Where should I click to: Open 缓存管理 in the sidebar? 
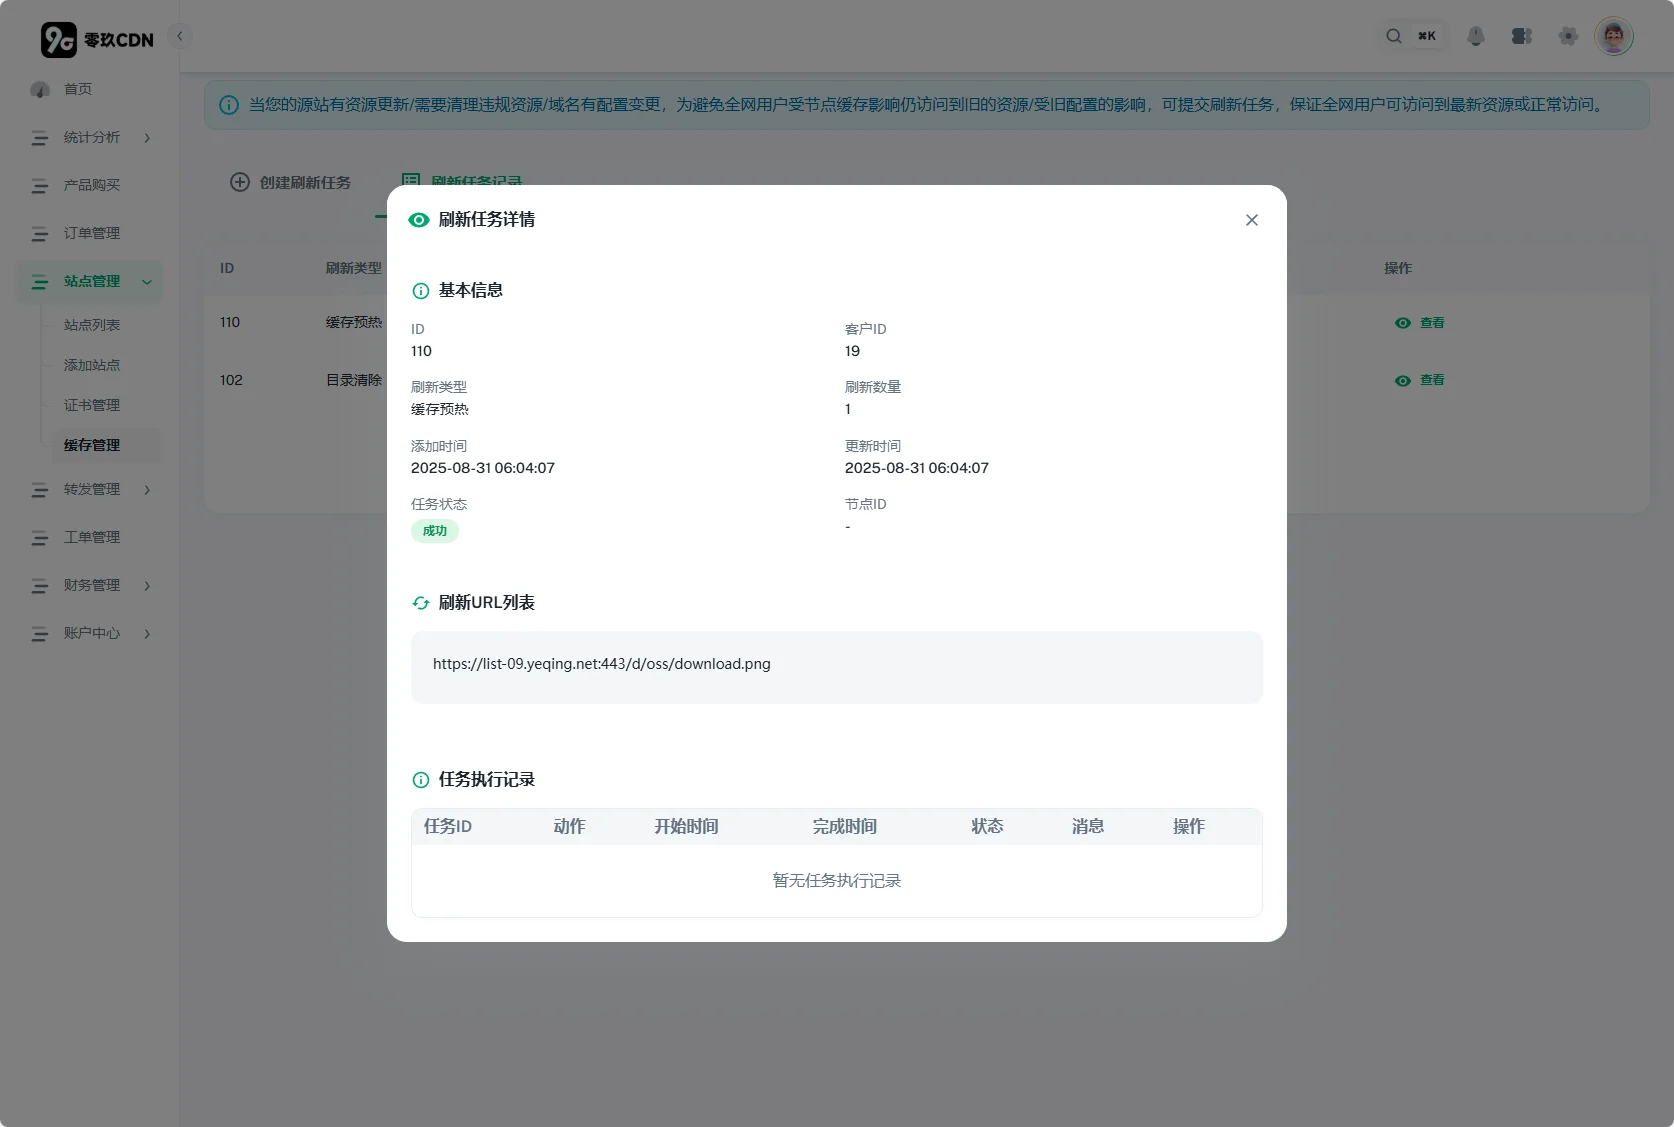(x=92, y=446)
